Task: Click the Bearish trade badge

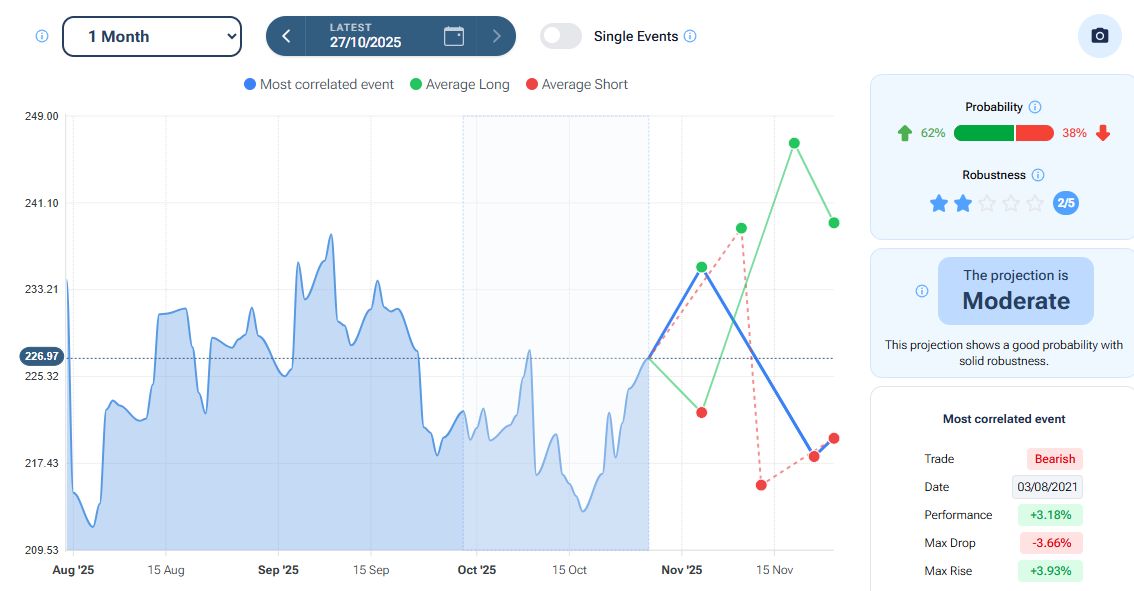Action: pyautogui.click(x=1054, y=459)
